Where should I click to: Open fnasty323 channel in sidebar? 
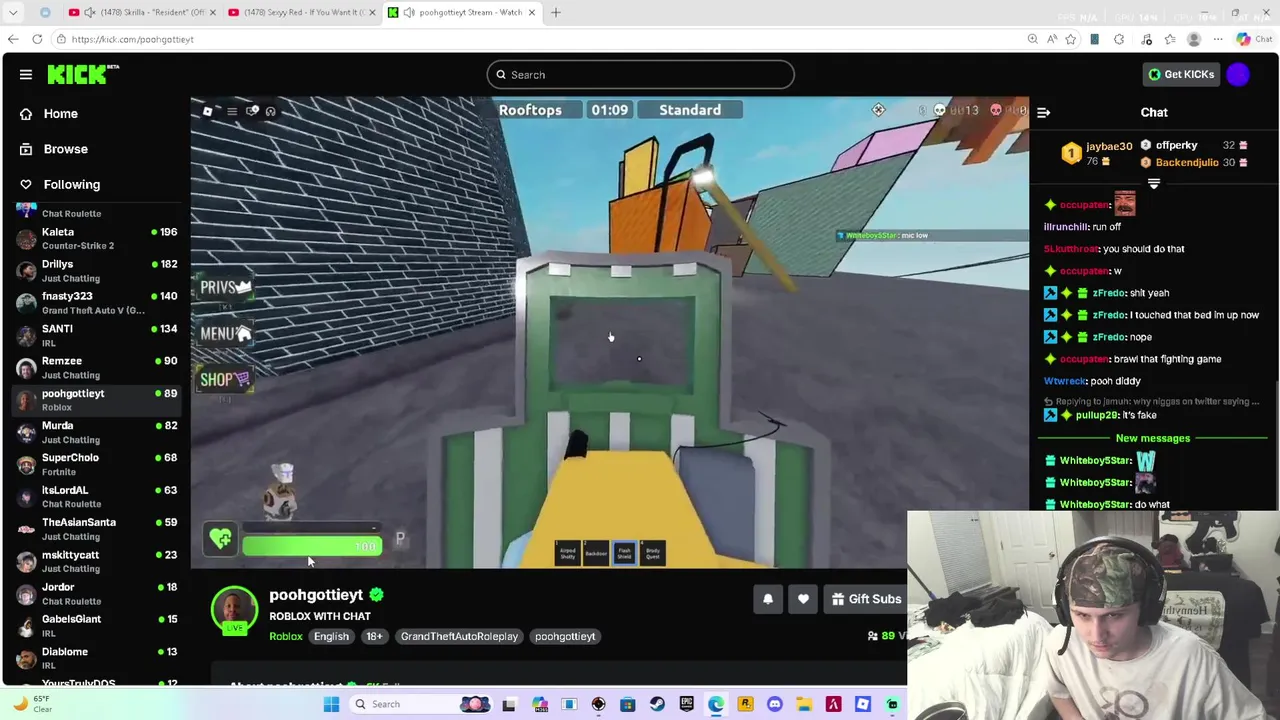(97, 303)
